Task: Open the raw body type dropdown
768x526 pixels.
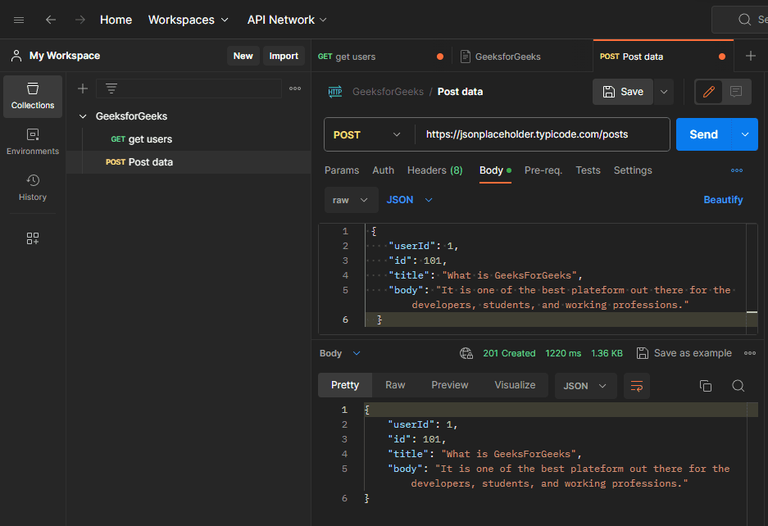Action: pos(350,200)
